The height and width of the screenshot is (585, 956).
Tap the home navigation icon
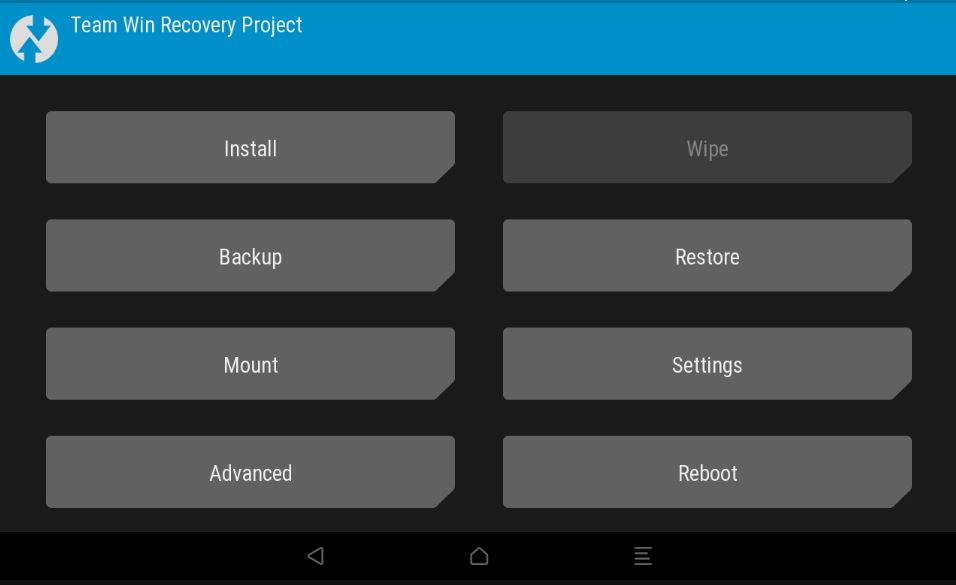coord(479,556)
